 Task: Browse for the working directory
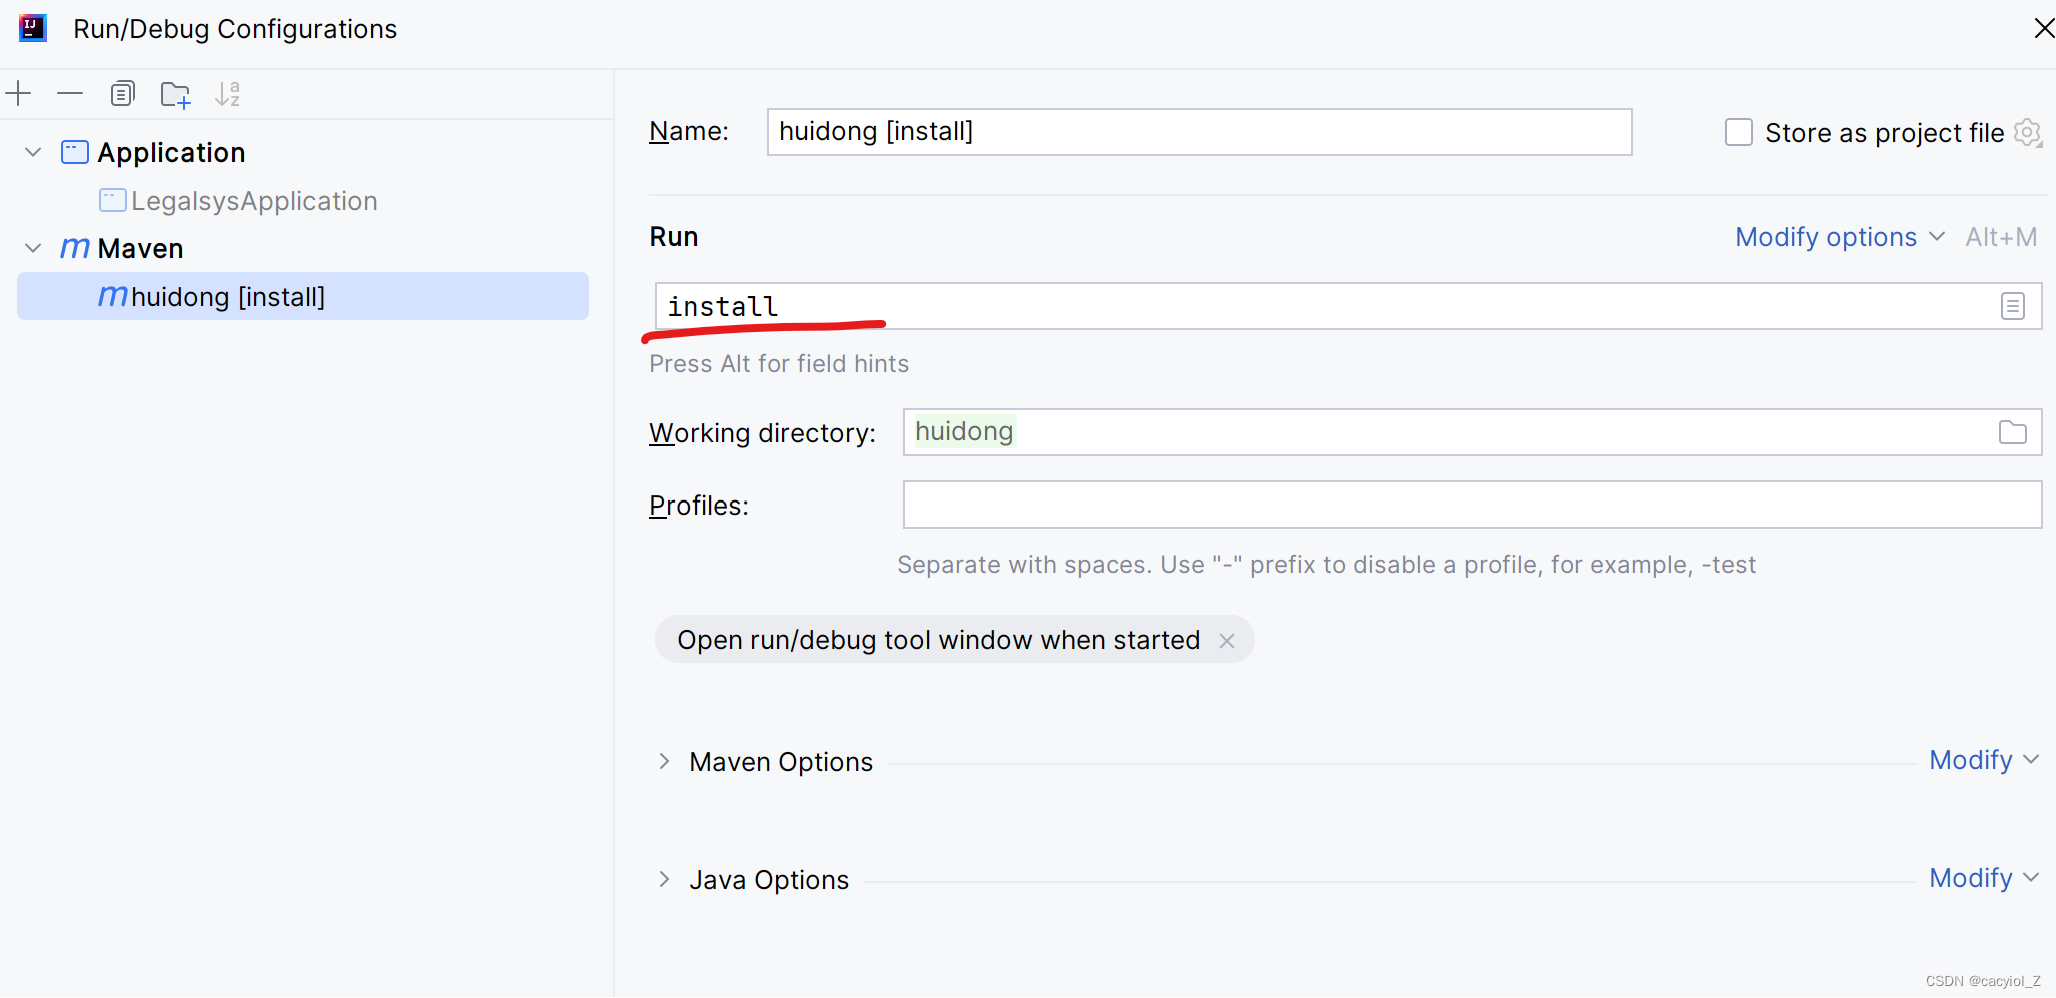coord(2013,432)
